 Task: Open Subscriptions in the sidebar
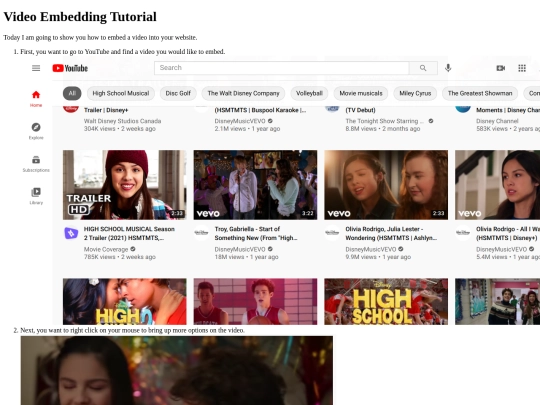[x=36, y=163]
